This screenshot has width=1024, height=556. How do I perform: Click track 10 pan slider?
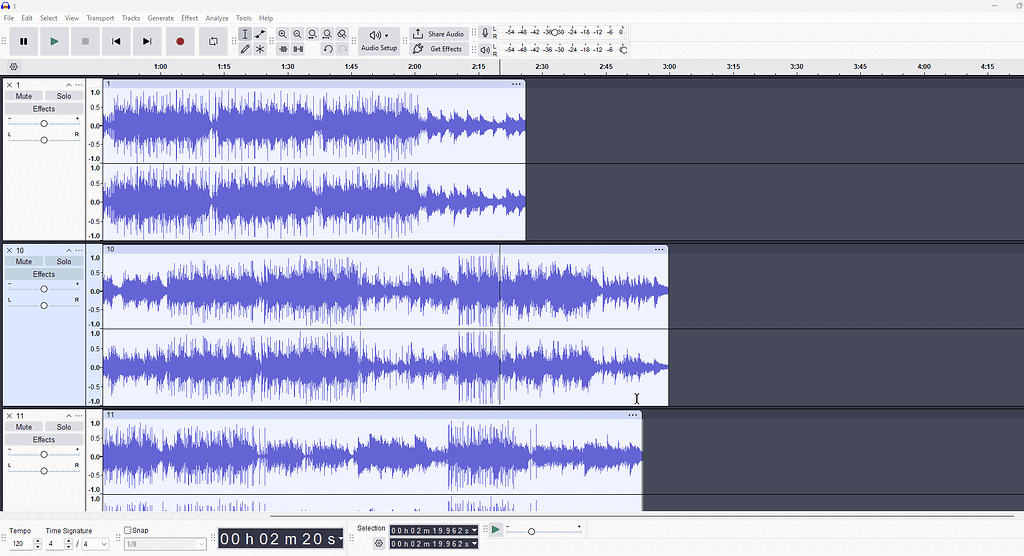tap(44, 306)
